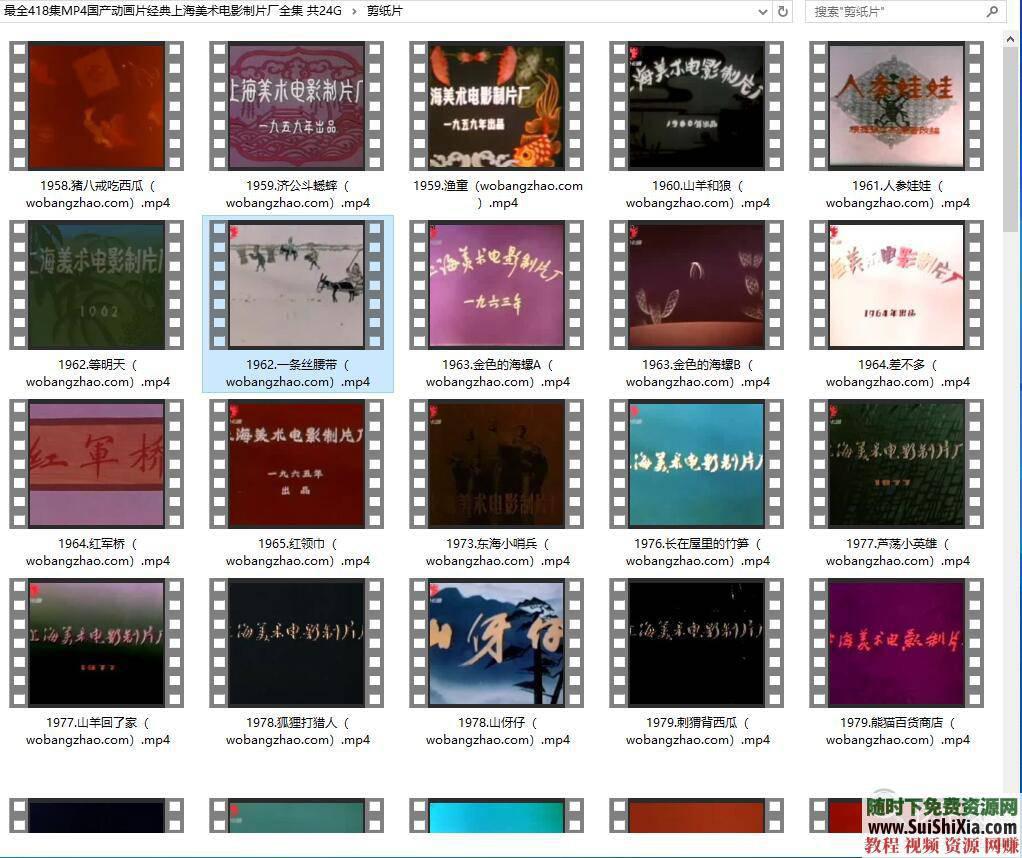This screenshot has height=858, width=1022.
Task: Expand the breadcrumb chevron before 剪纸片
Action: coord(354,11)
